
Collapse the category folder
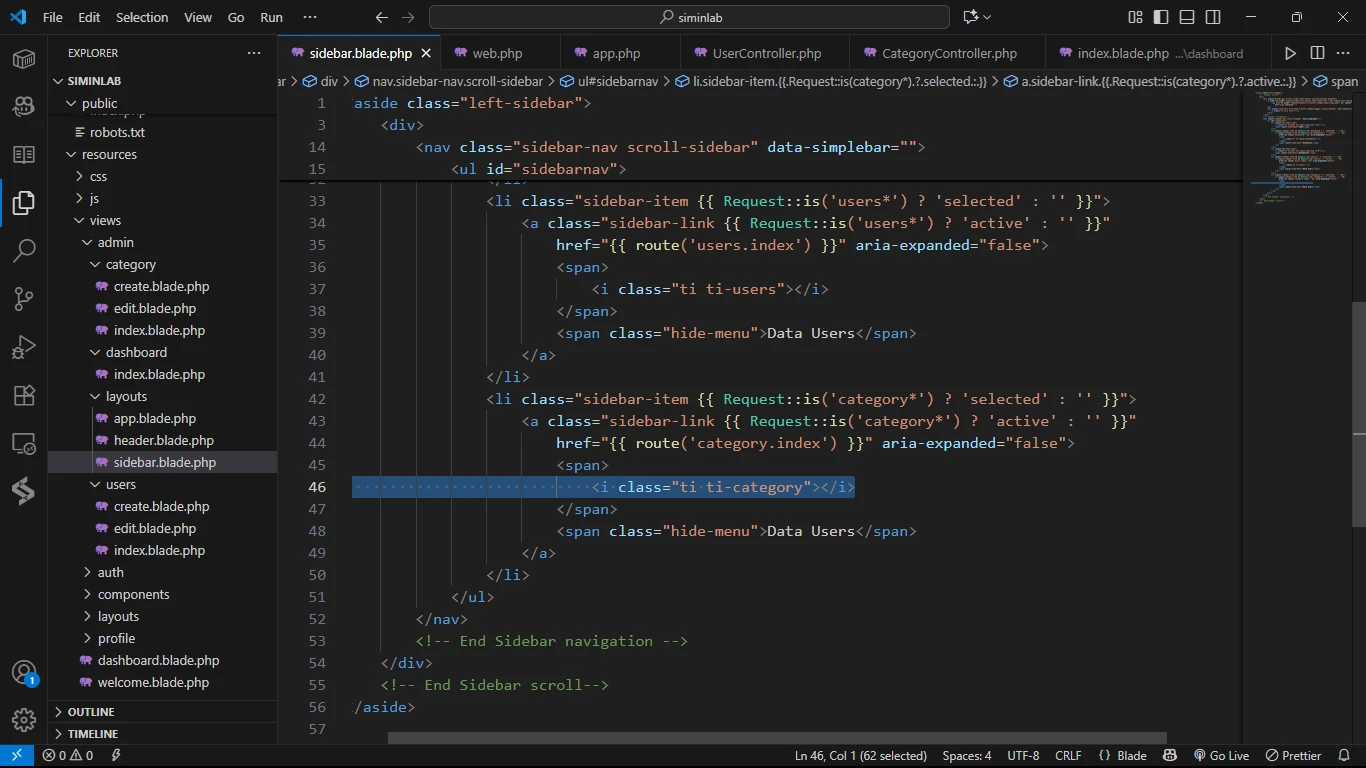(130, 264)
